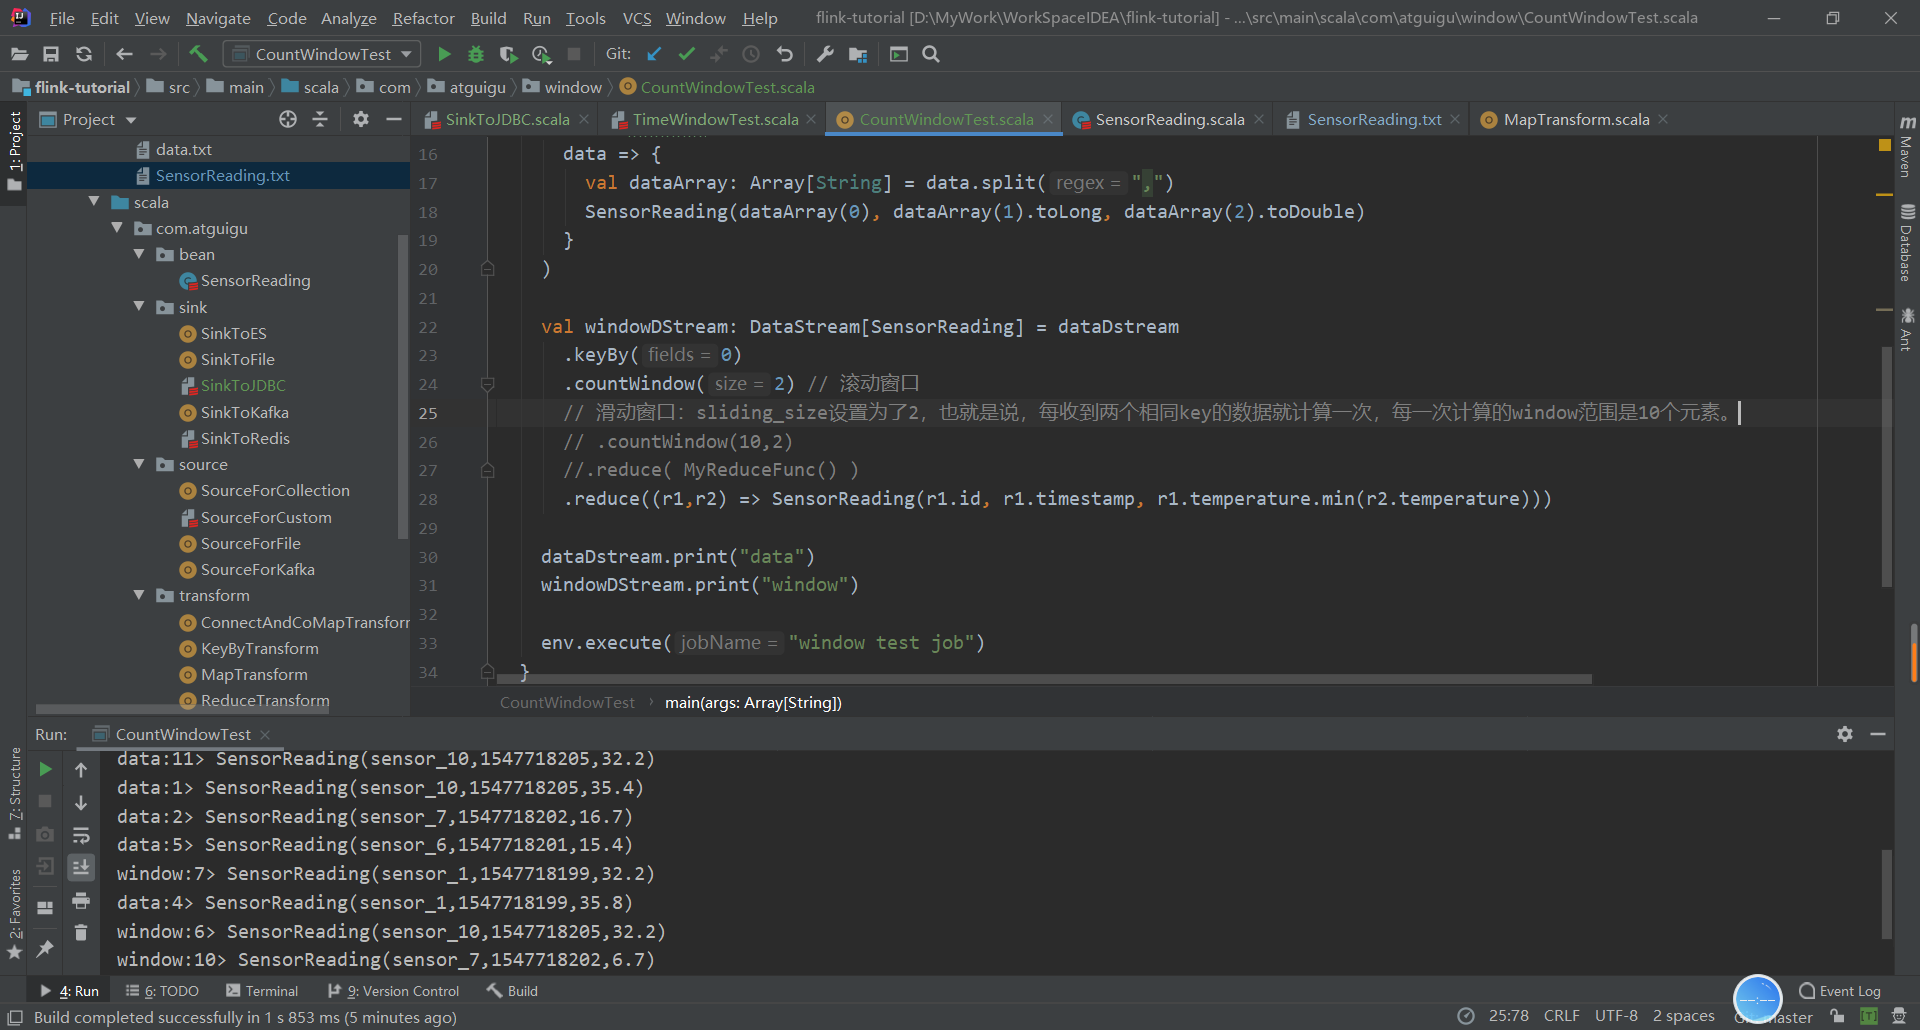Select SourceForCustom in project tree

pyautogui.click(x=265, y=517)
